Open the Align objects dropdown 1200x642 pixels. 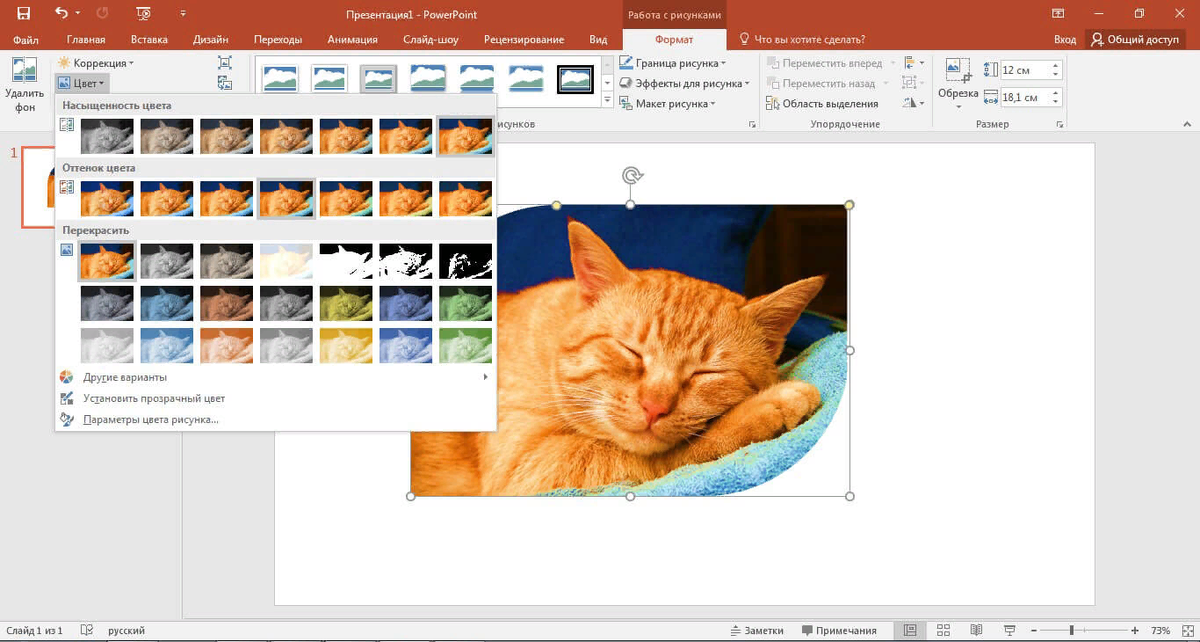913,63
